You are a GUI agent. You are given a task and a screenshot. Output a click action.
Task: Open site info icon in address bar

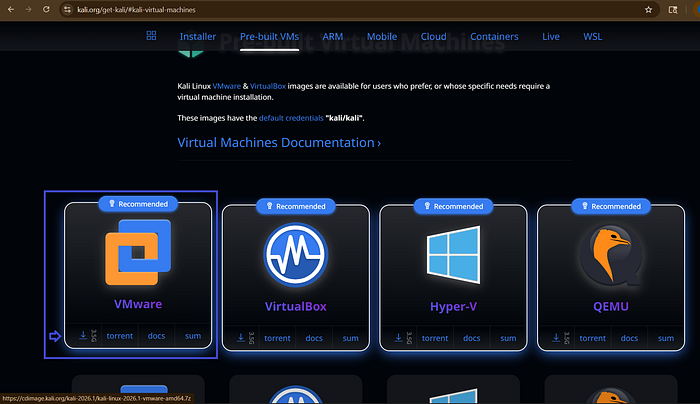(67, 9)
